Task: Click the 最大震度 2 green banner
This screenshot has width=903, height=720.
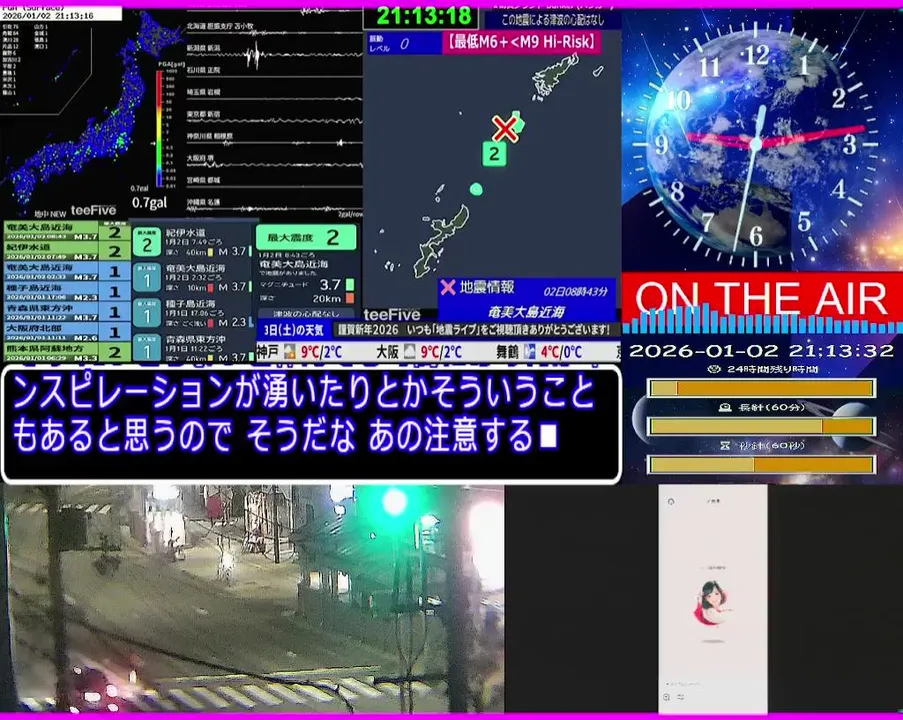Action: coord(306,237)
